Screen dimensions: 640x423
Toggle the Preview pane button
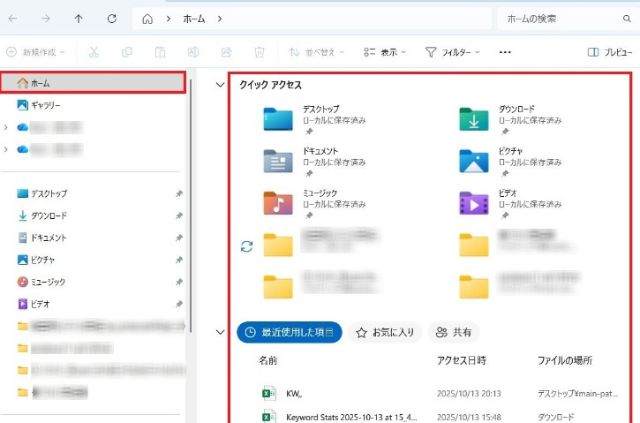click(609, 52)
